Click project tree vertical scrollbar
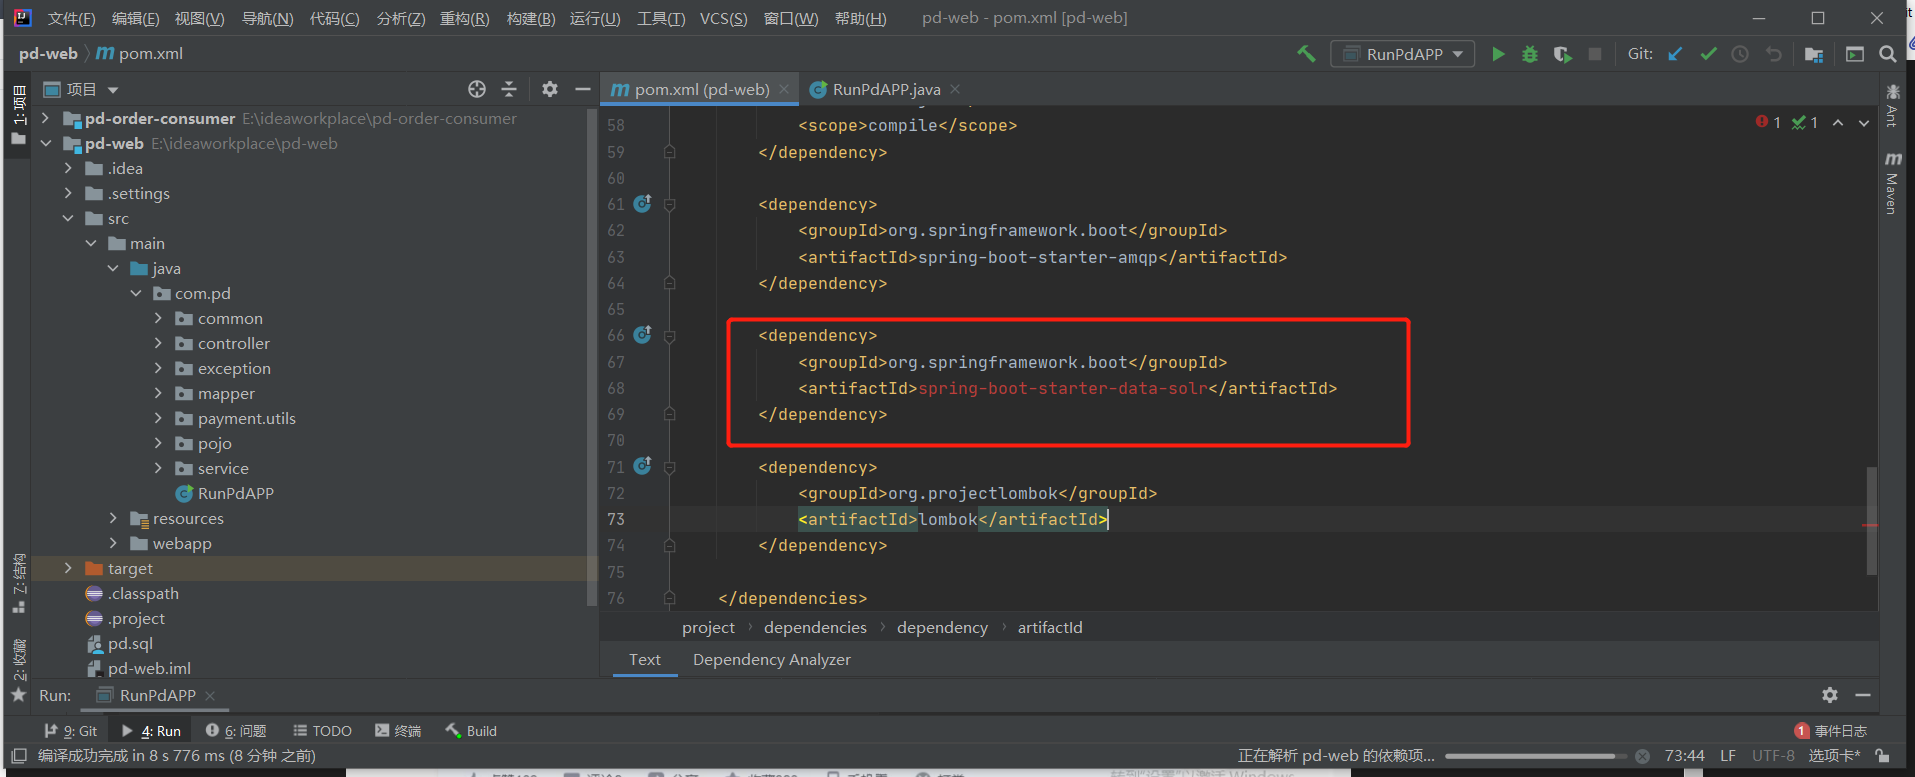This screenshot has height=777, width=1915. click(x=591, y=357)
